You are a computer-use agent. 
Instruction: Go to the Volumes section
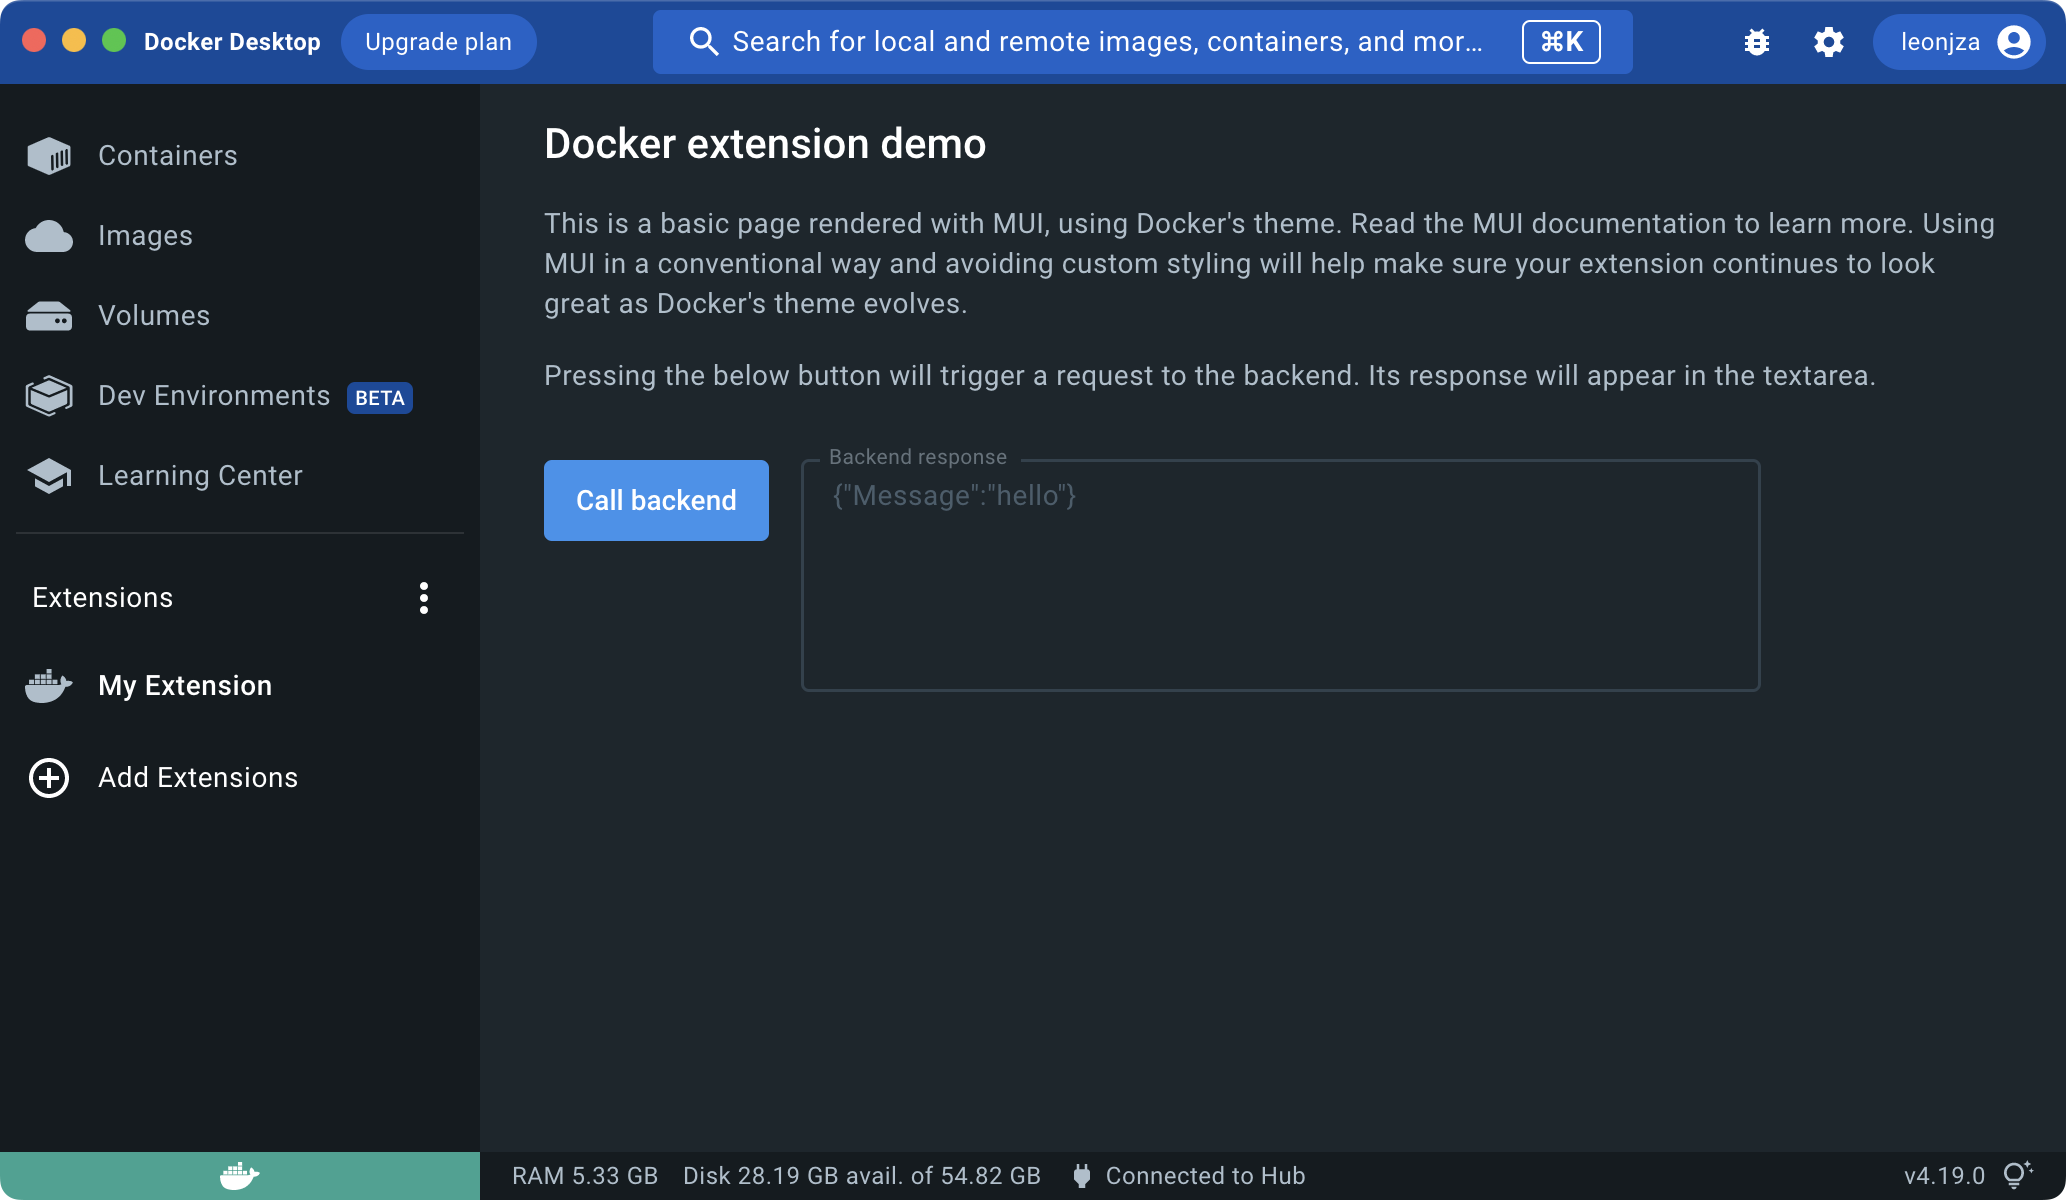tap(154, 316)
